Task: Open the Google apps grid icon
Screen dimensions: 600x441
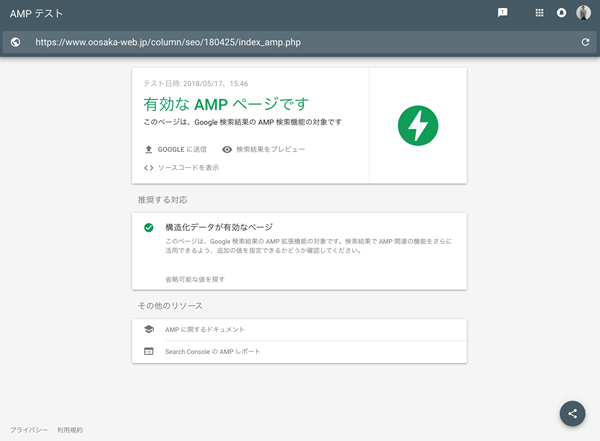Action: (x=539, y=13)
